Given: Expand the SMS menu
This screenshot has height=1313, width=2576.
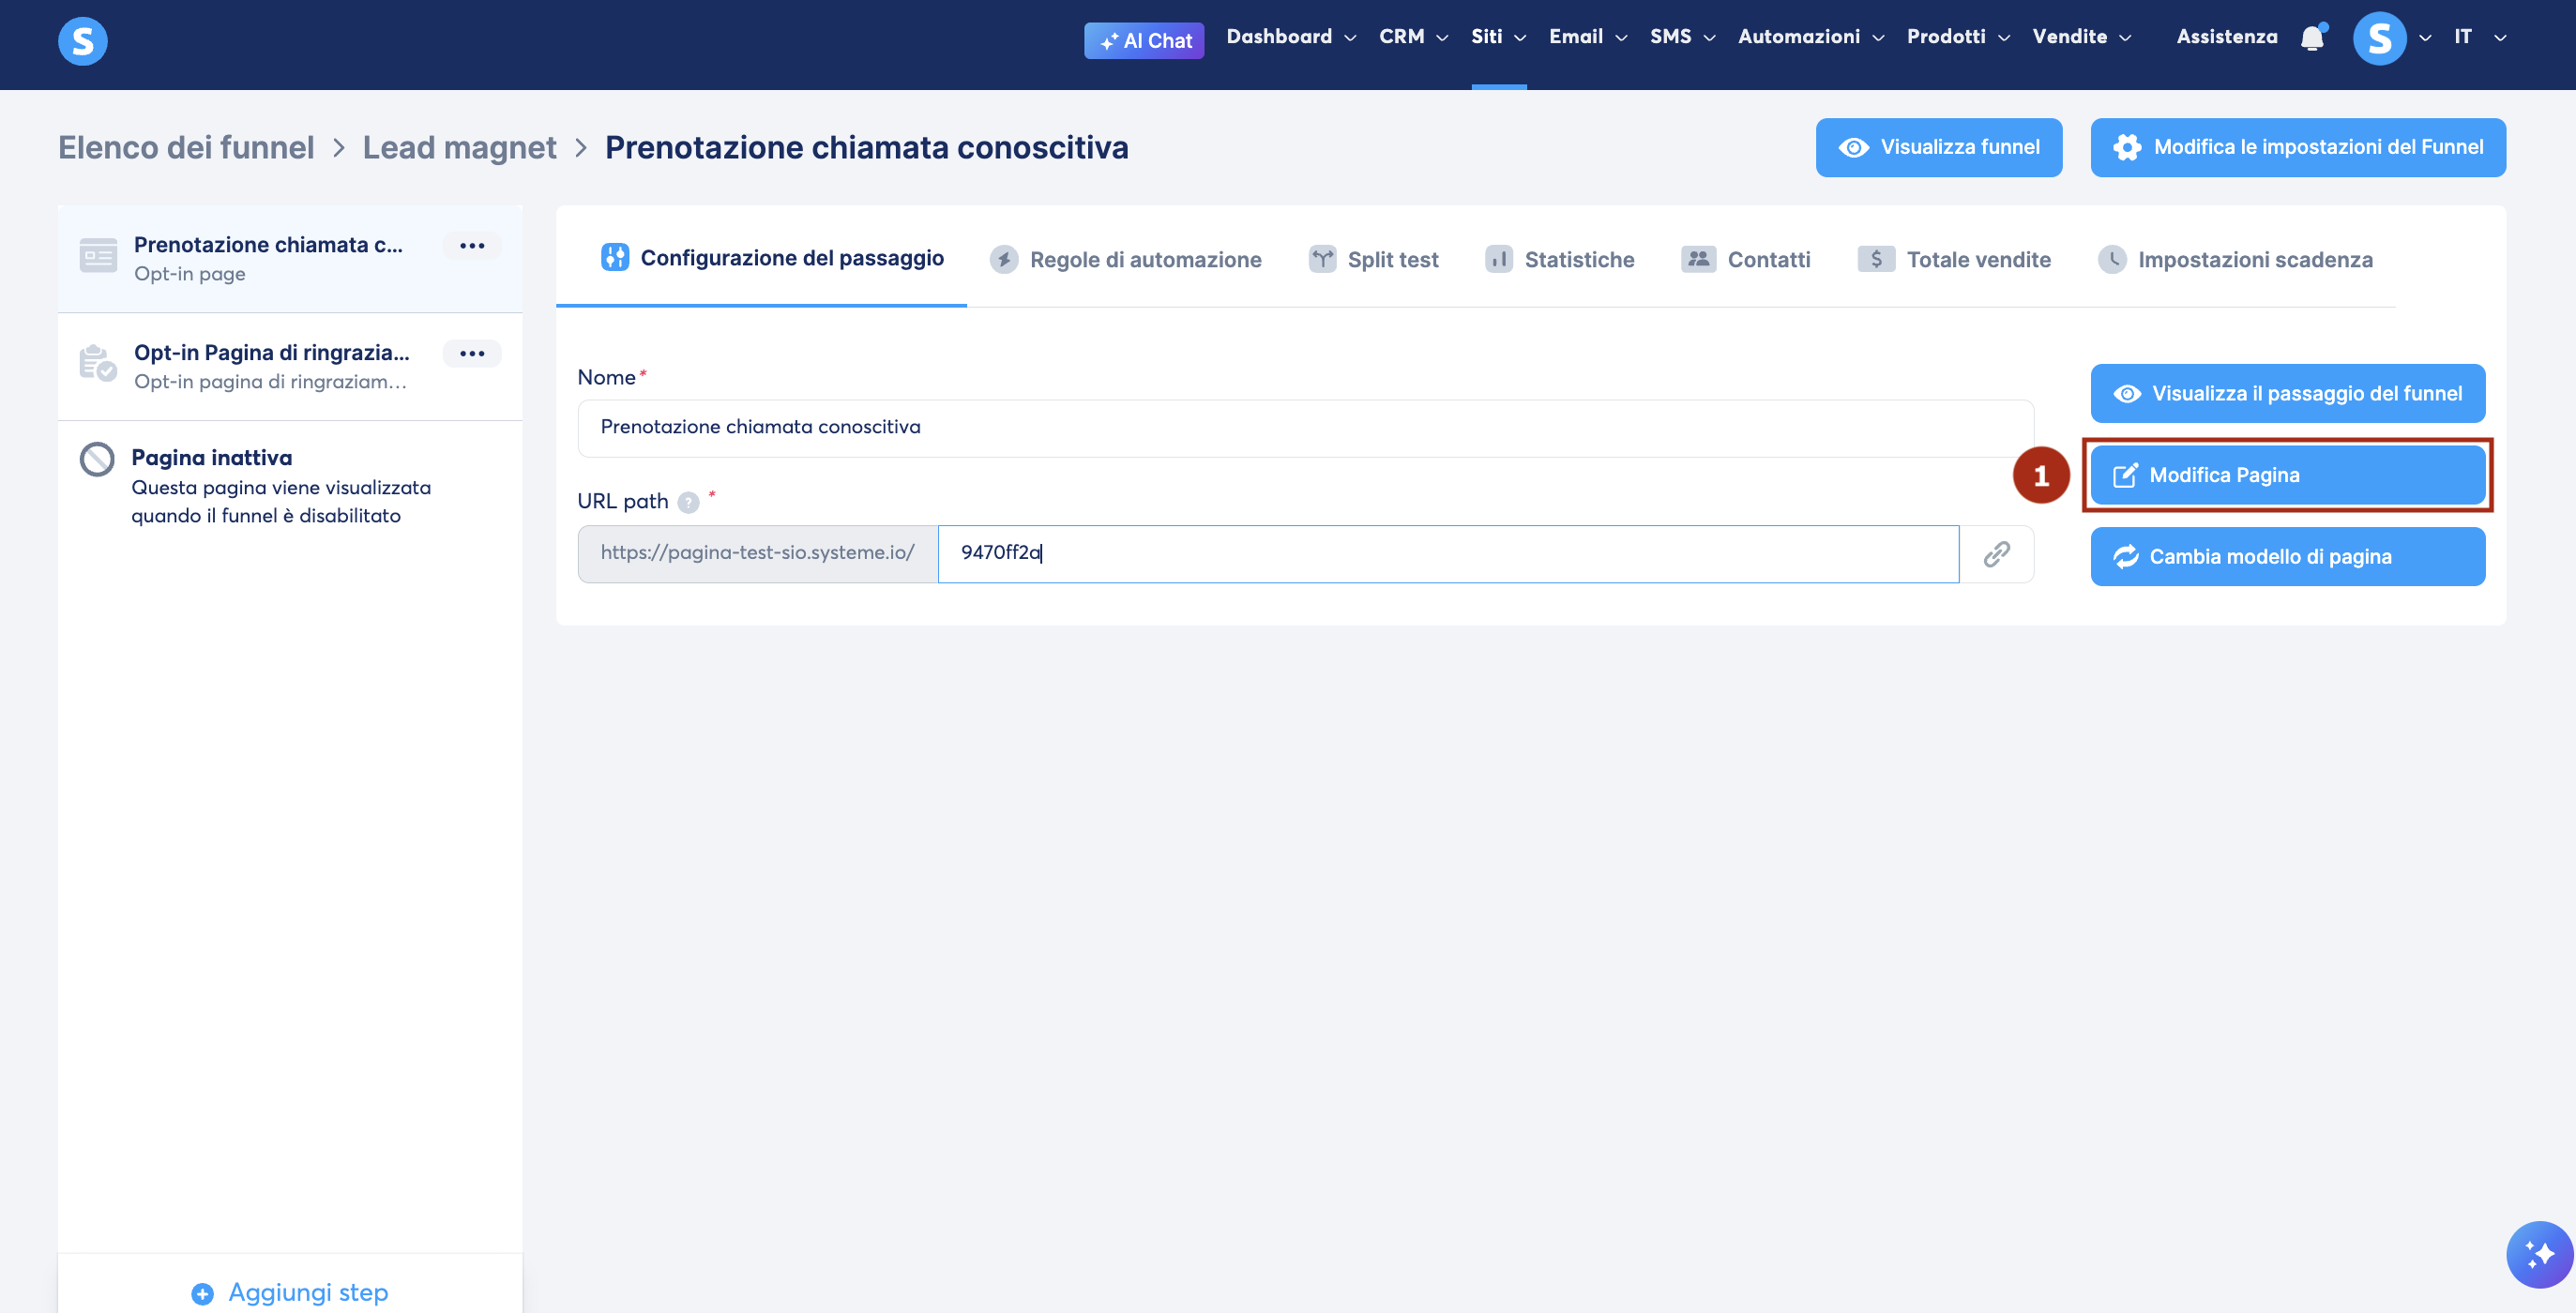Looking at the screenshot, I should pos(1682,37).
